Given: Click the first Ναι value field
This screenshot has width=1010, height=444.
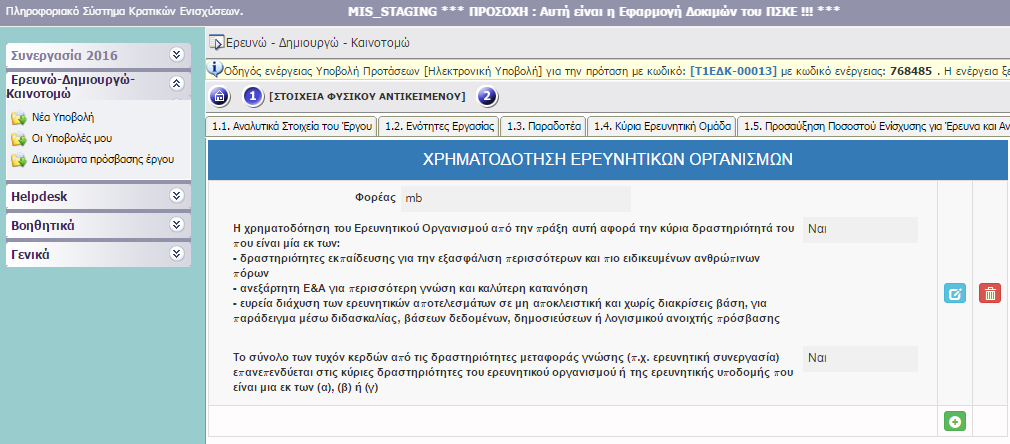Looking at the screenshot, I should coord(860,230).
